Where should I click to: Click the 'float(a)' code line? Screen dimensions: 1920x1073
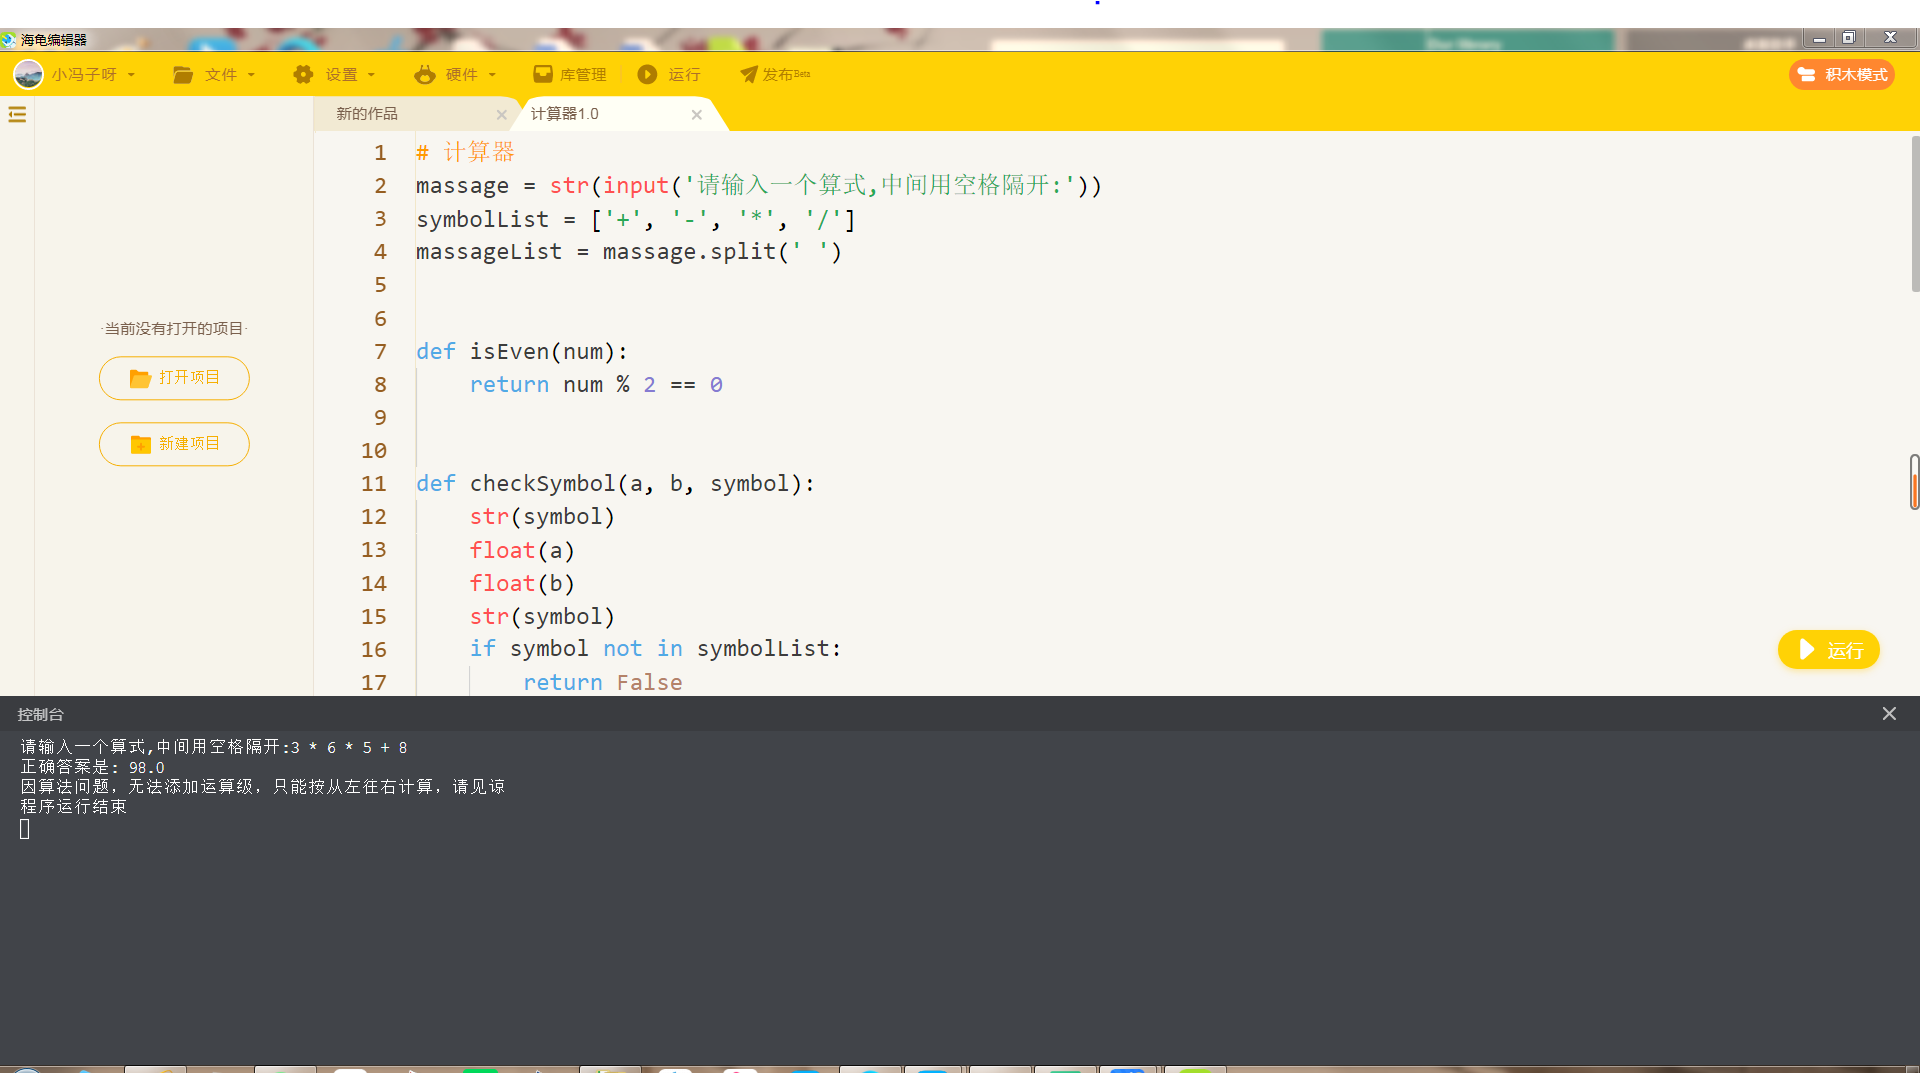(x=522, y=551)
